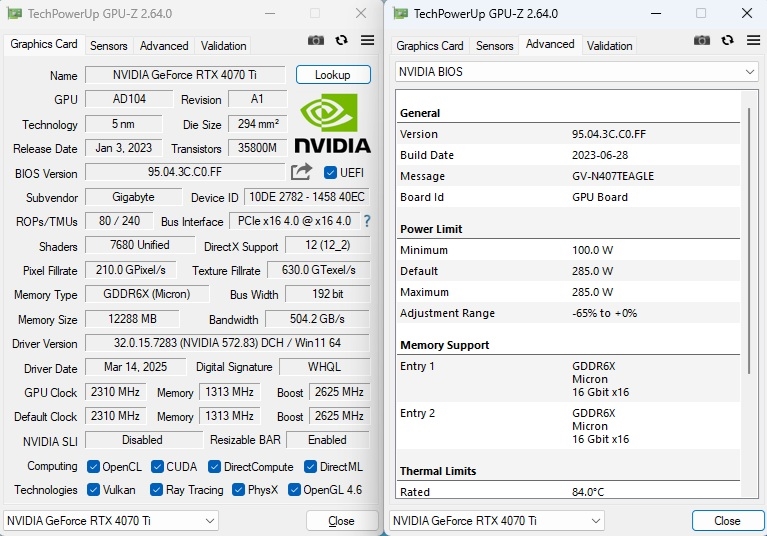This screenshot has height=536, width=767.
Task: Click the refresh icon in right GPU-Z window
Action: point(727,40)
